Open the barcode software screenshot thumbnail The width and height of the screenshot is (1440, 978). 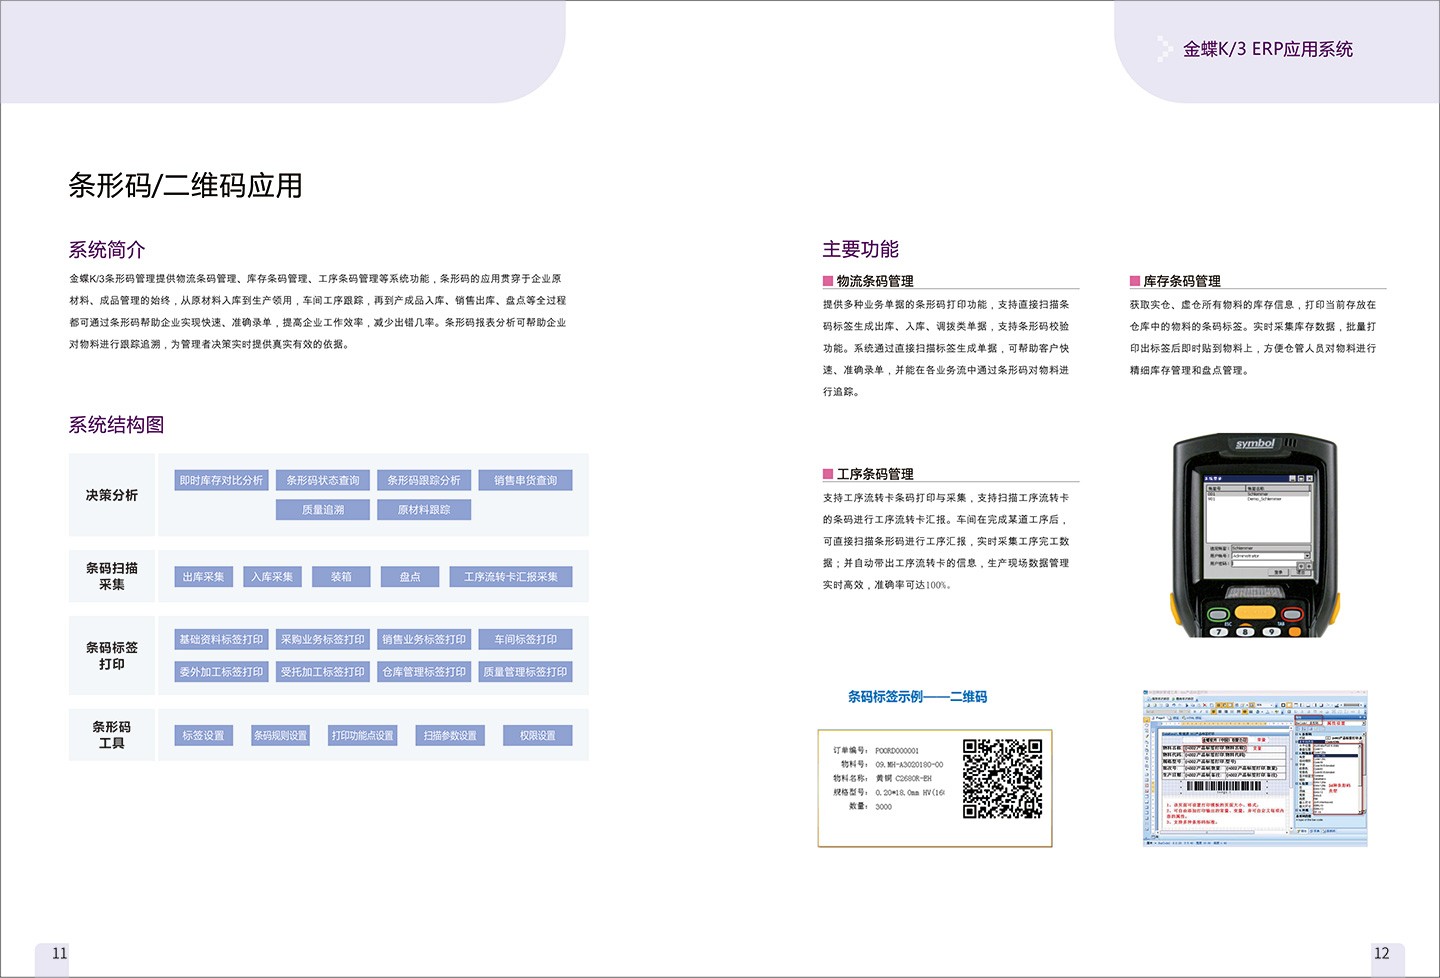tap(1255, 768)
